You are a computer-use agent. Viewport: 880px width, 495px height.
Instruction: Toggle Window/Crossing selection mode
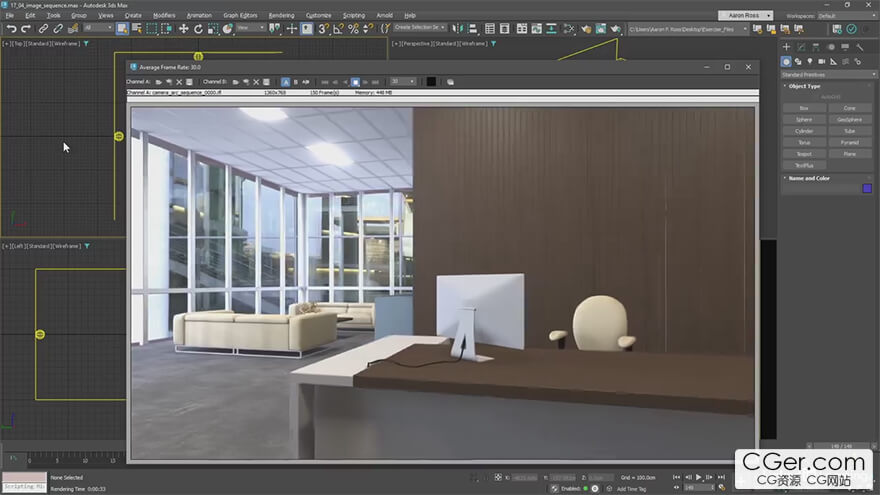[x=166, y=29]
